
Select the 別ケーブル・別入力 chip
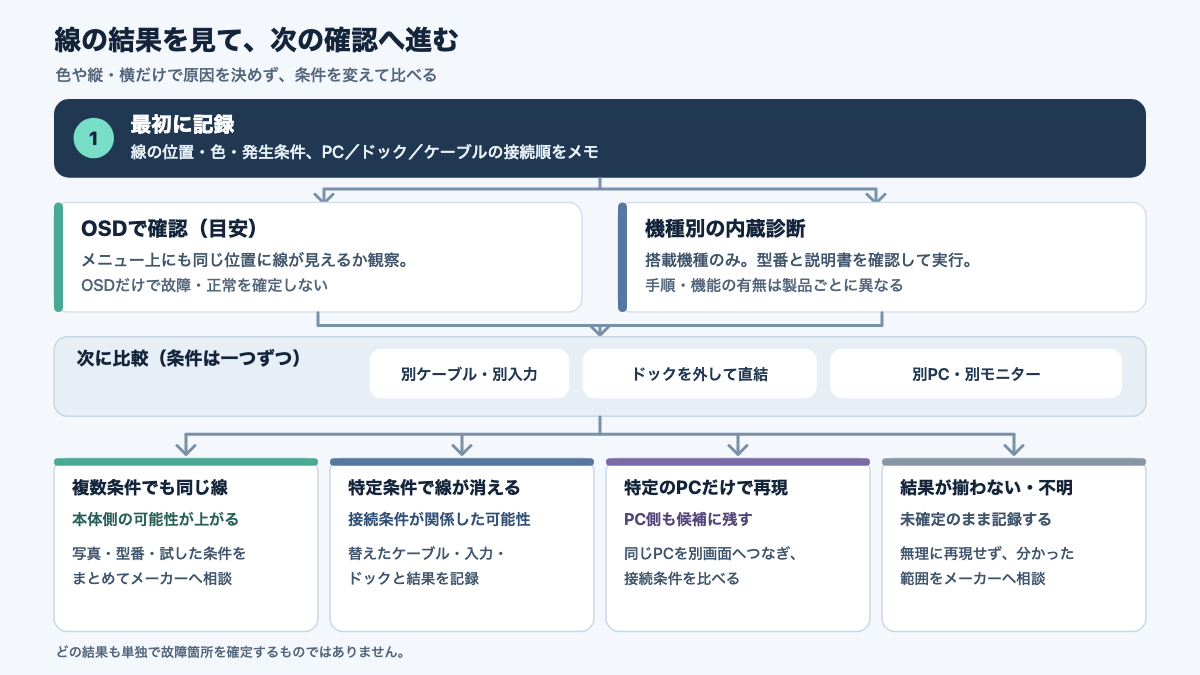pyautogui.click(x=469, y=374)
